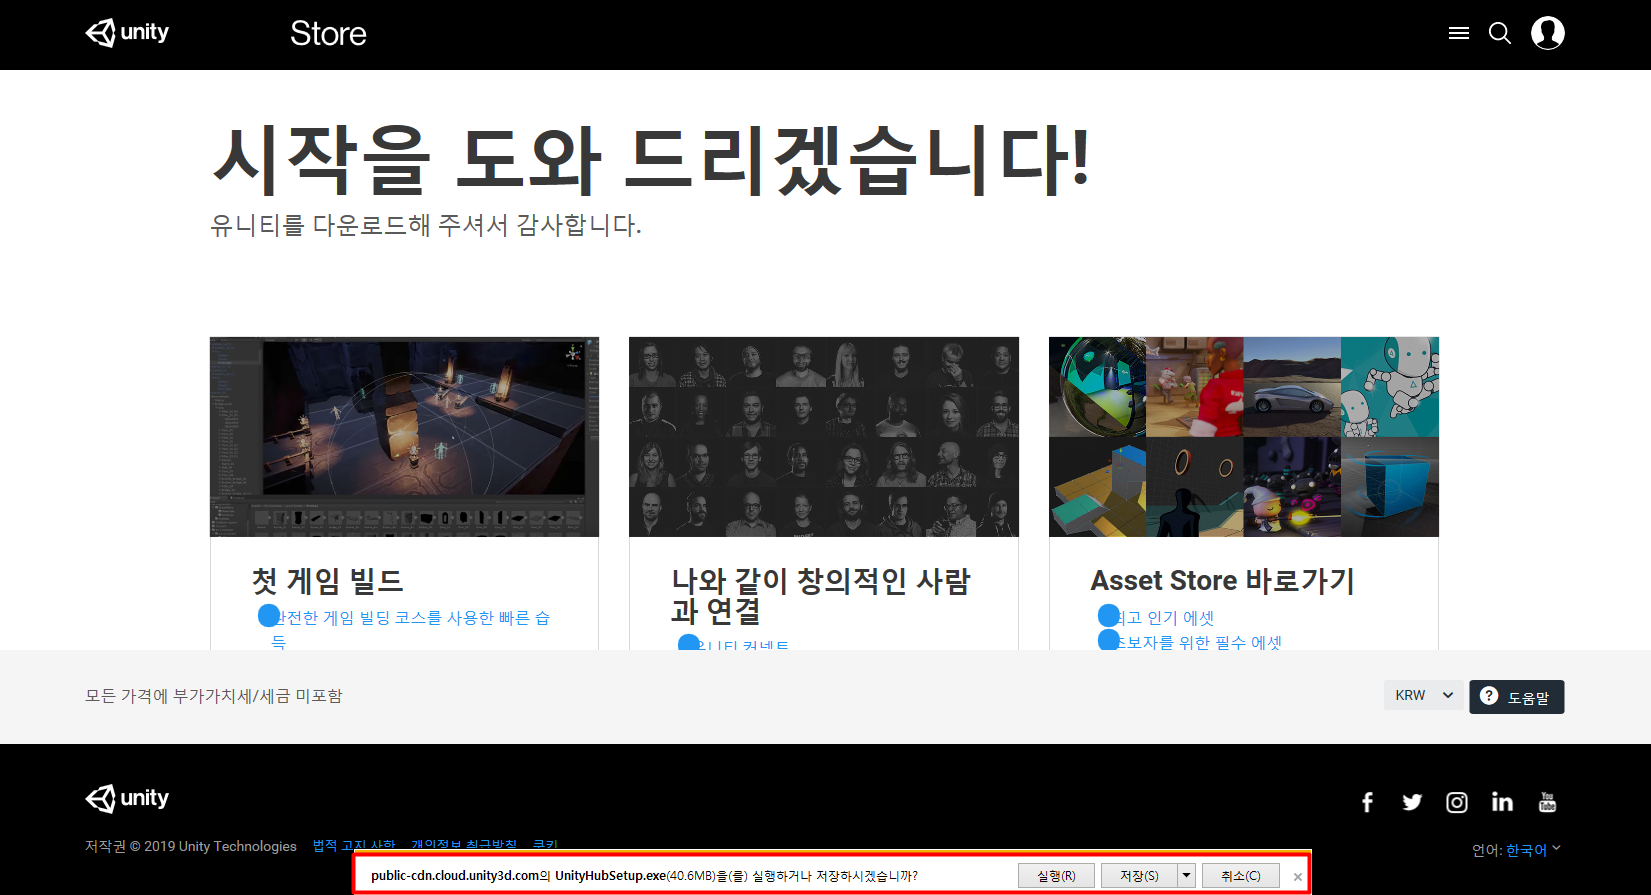Click the 취소(C) cancel button
Viewport: 1651px width, 895px height.
click(1241, 876)
